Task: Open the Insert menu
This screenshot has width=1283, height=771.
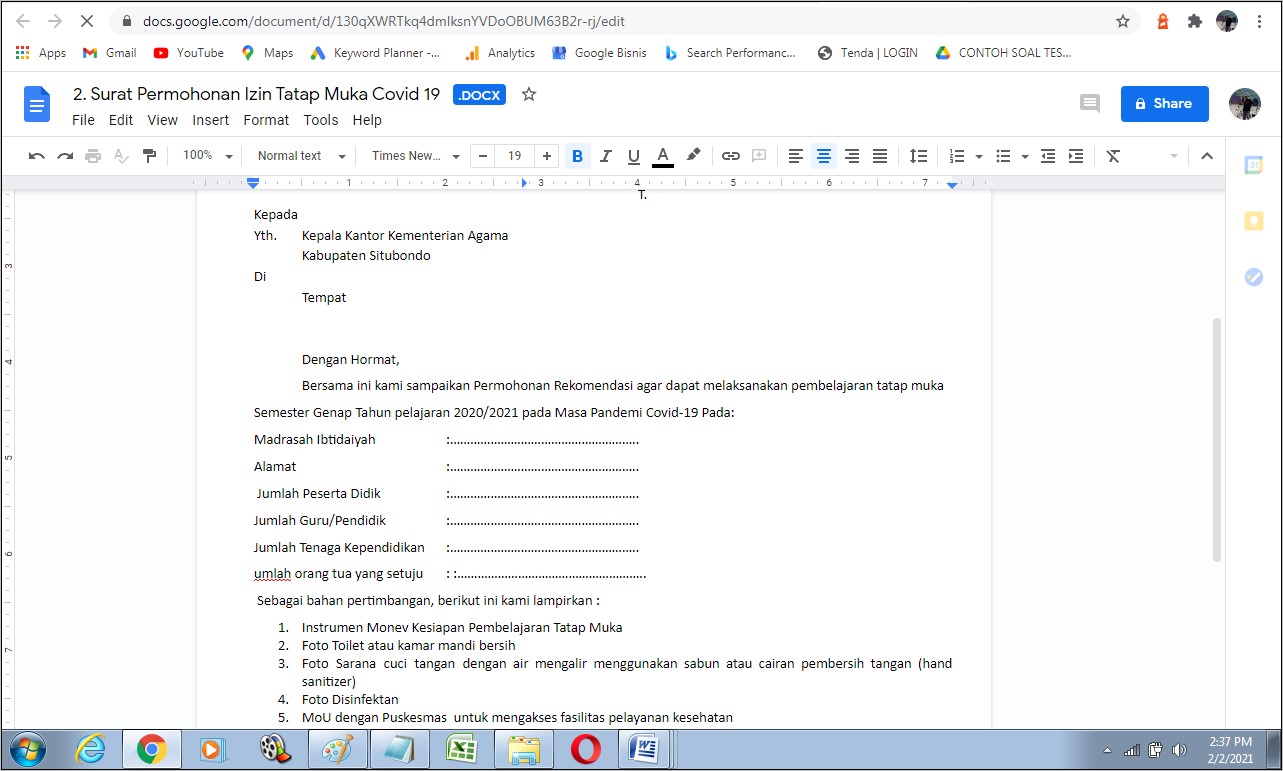Action: pos(211,120)
